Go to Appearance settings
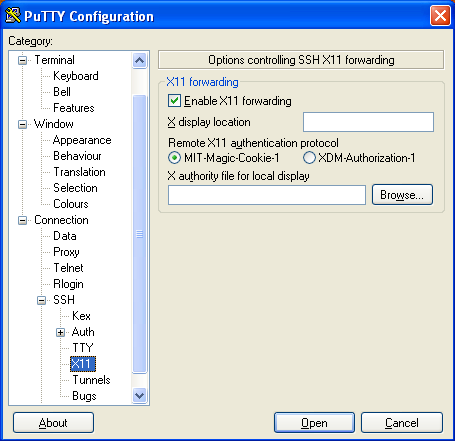The height and width of the screenshot is (441, 455). tap(82, 140)
